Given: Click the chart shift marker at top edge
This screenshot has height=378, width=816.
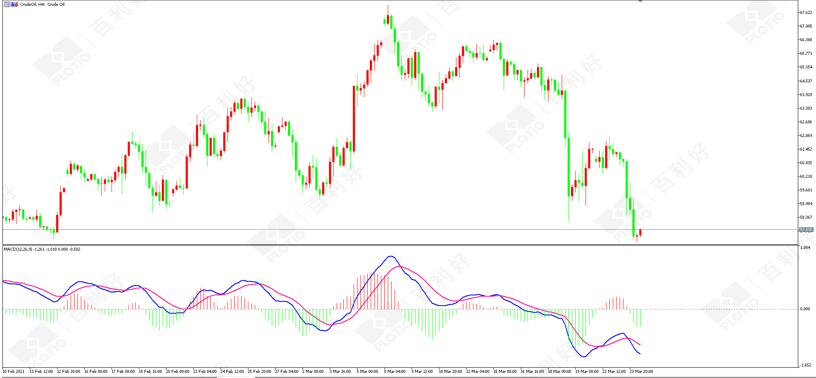Looking at the screenshot, I should 640,1.
